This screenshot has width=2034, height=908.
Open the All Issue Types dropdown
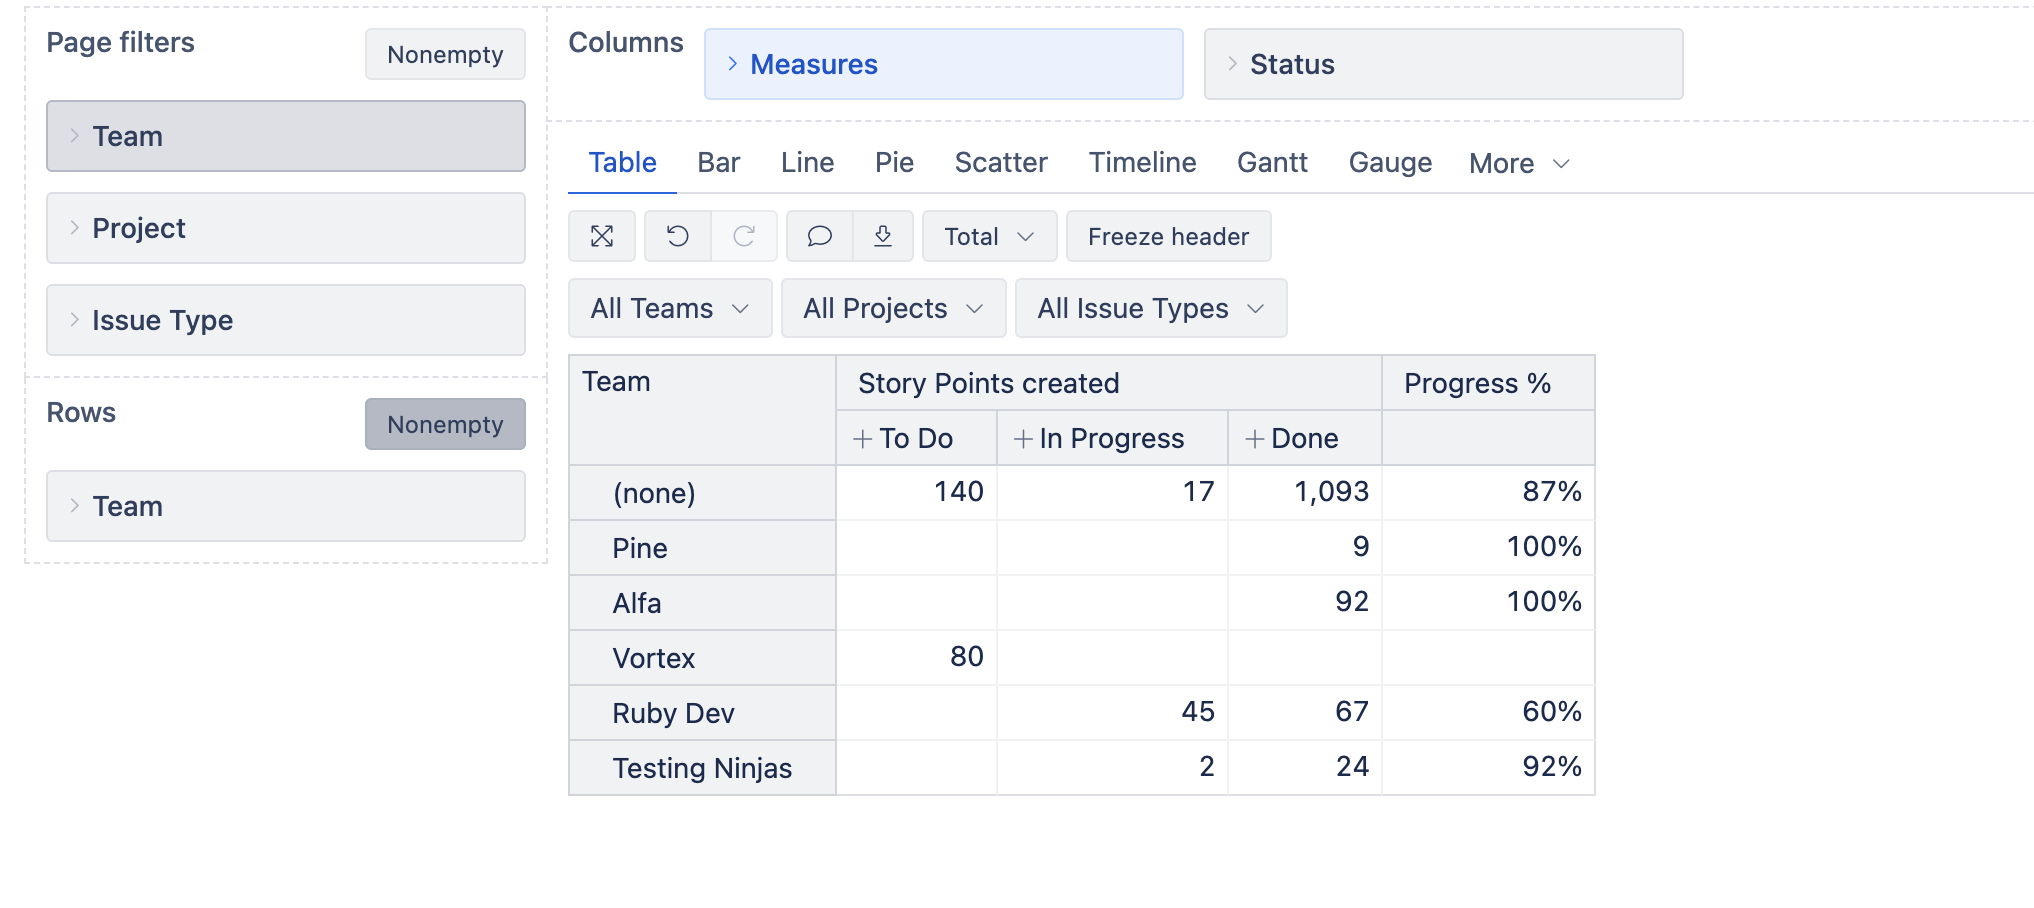1150,308
